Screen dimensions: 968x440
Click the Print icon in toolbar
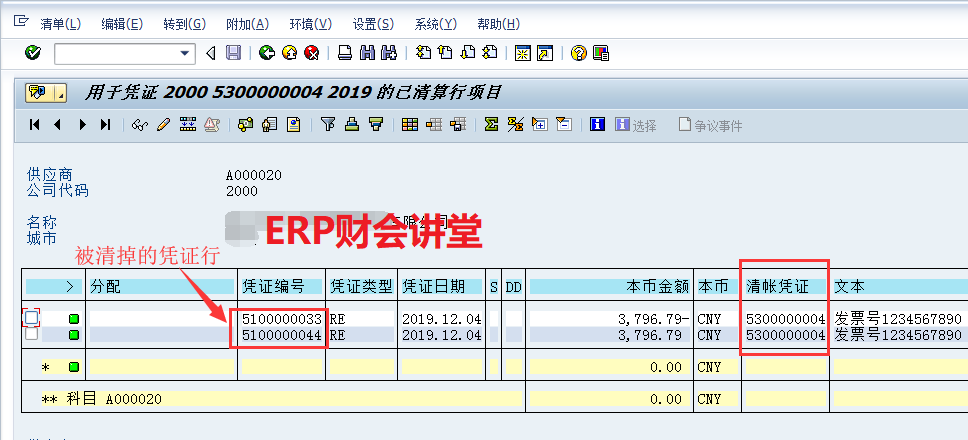pos(345,53)
